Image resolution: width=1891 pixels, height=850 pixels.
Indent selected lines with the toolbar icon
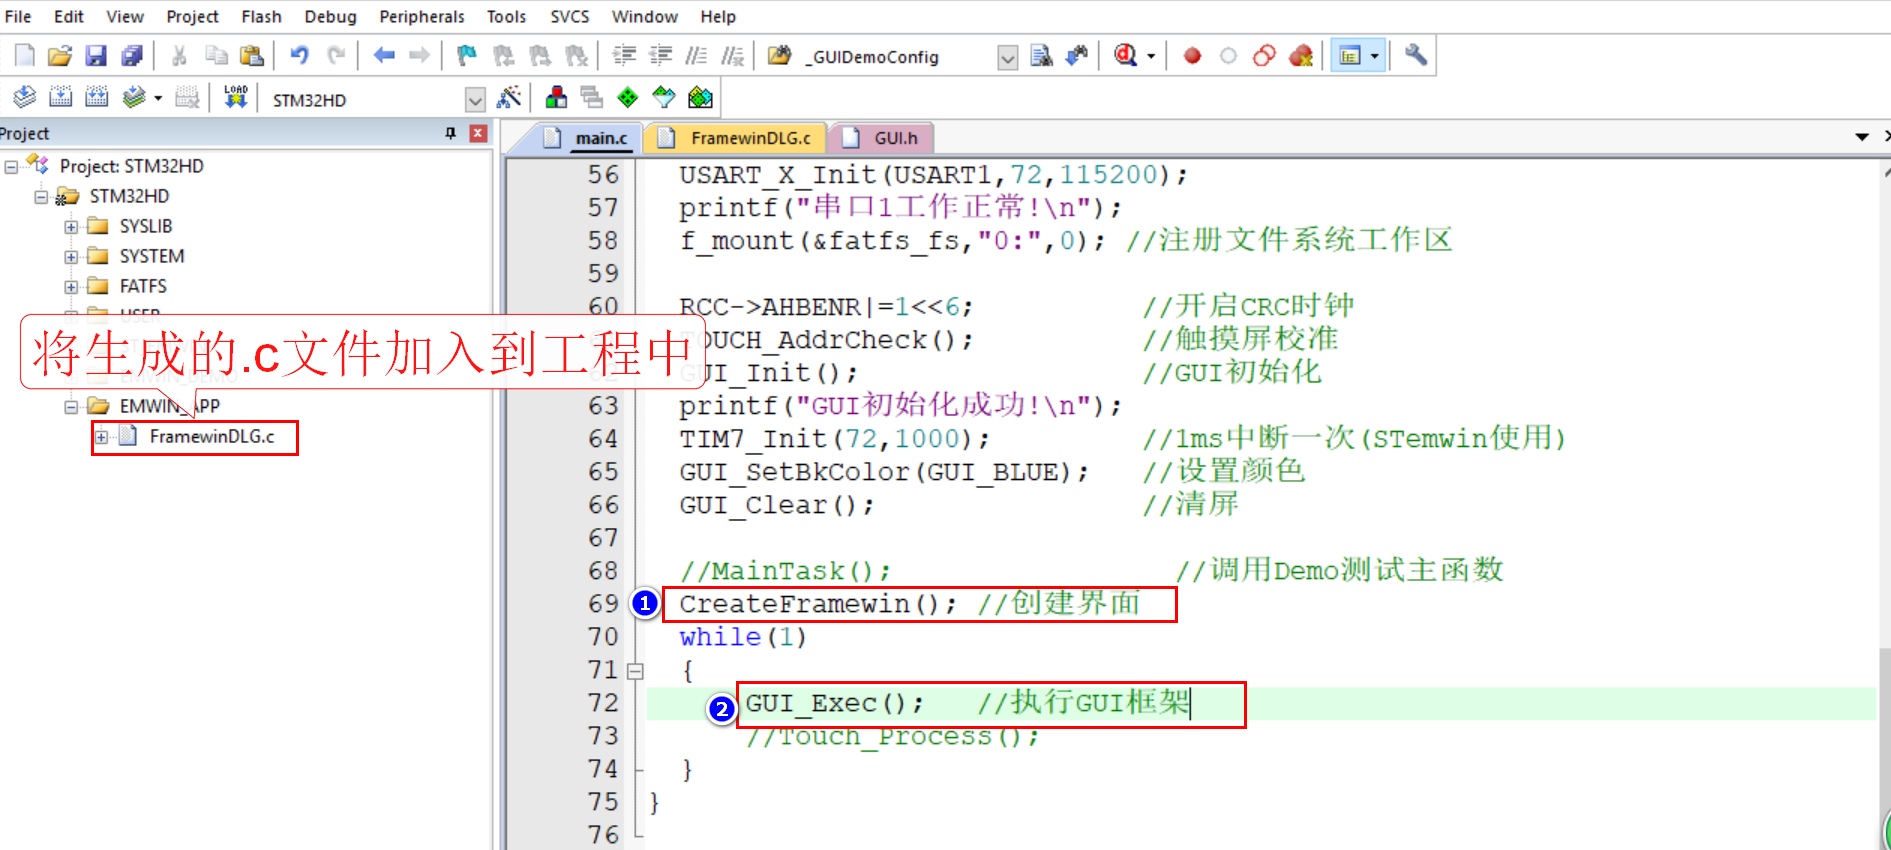point(624,56)
